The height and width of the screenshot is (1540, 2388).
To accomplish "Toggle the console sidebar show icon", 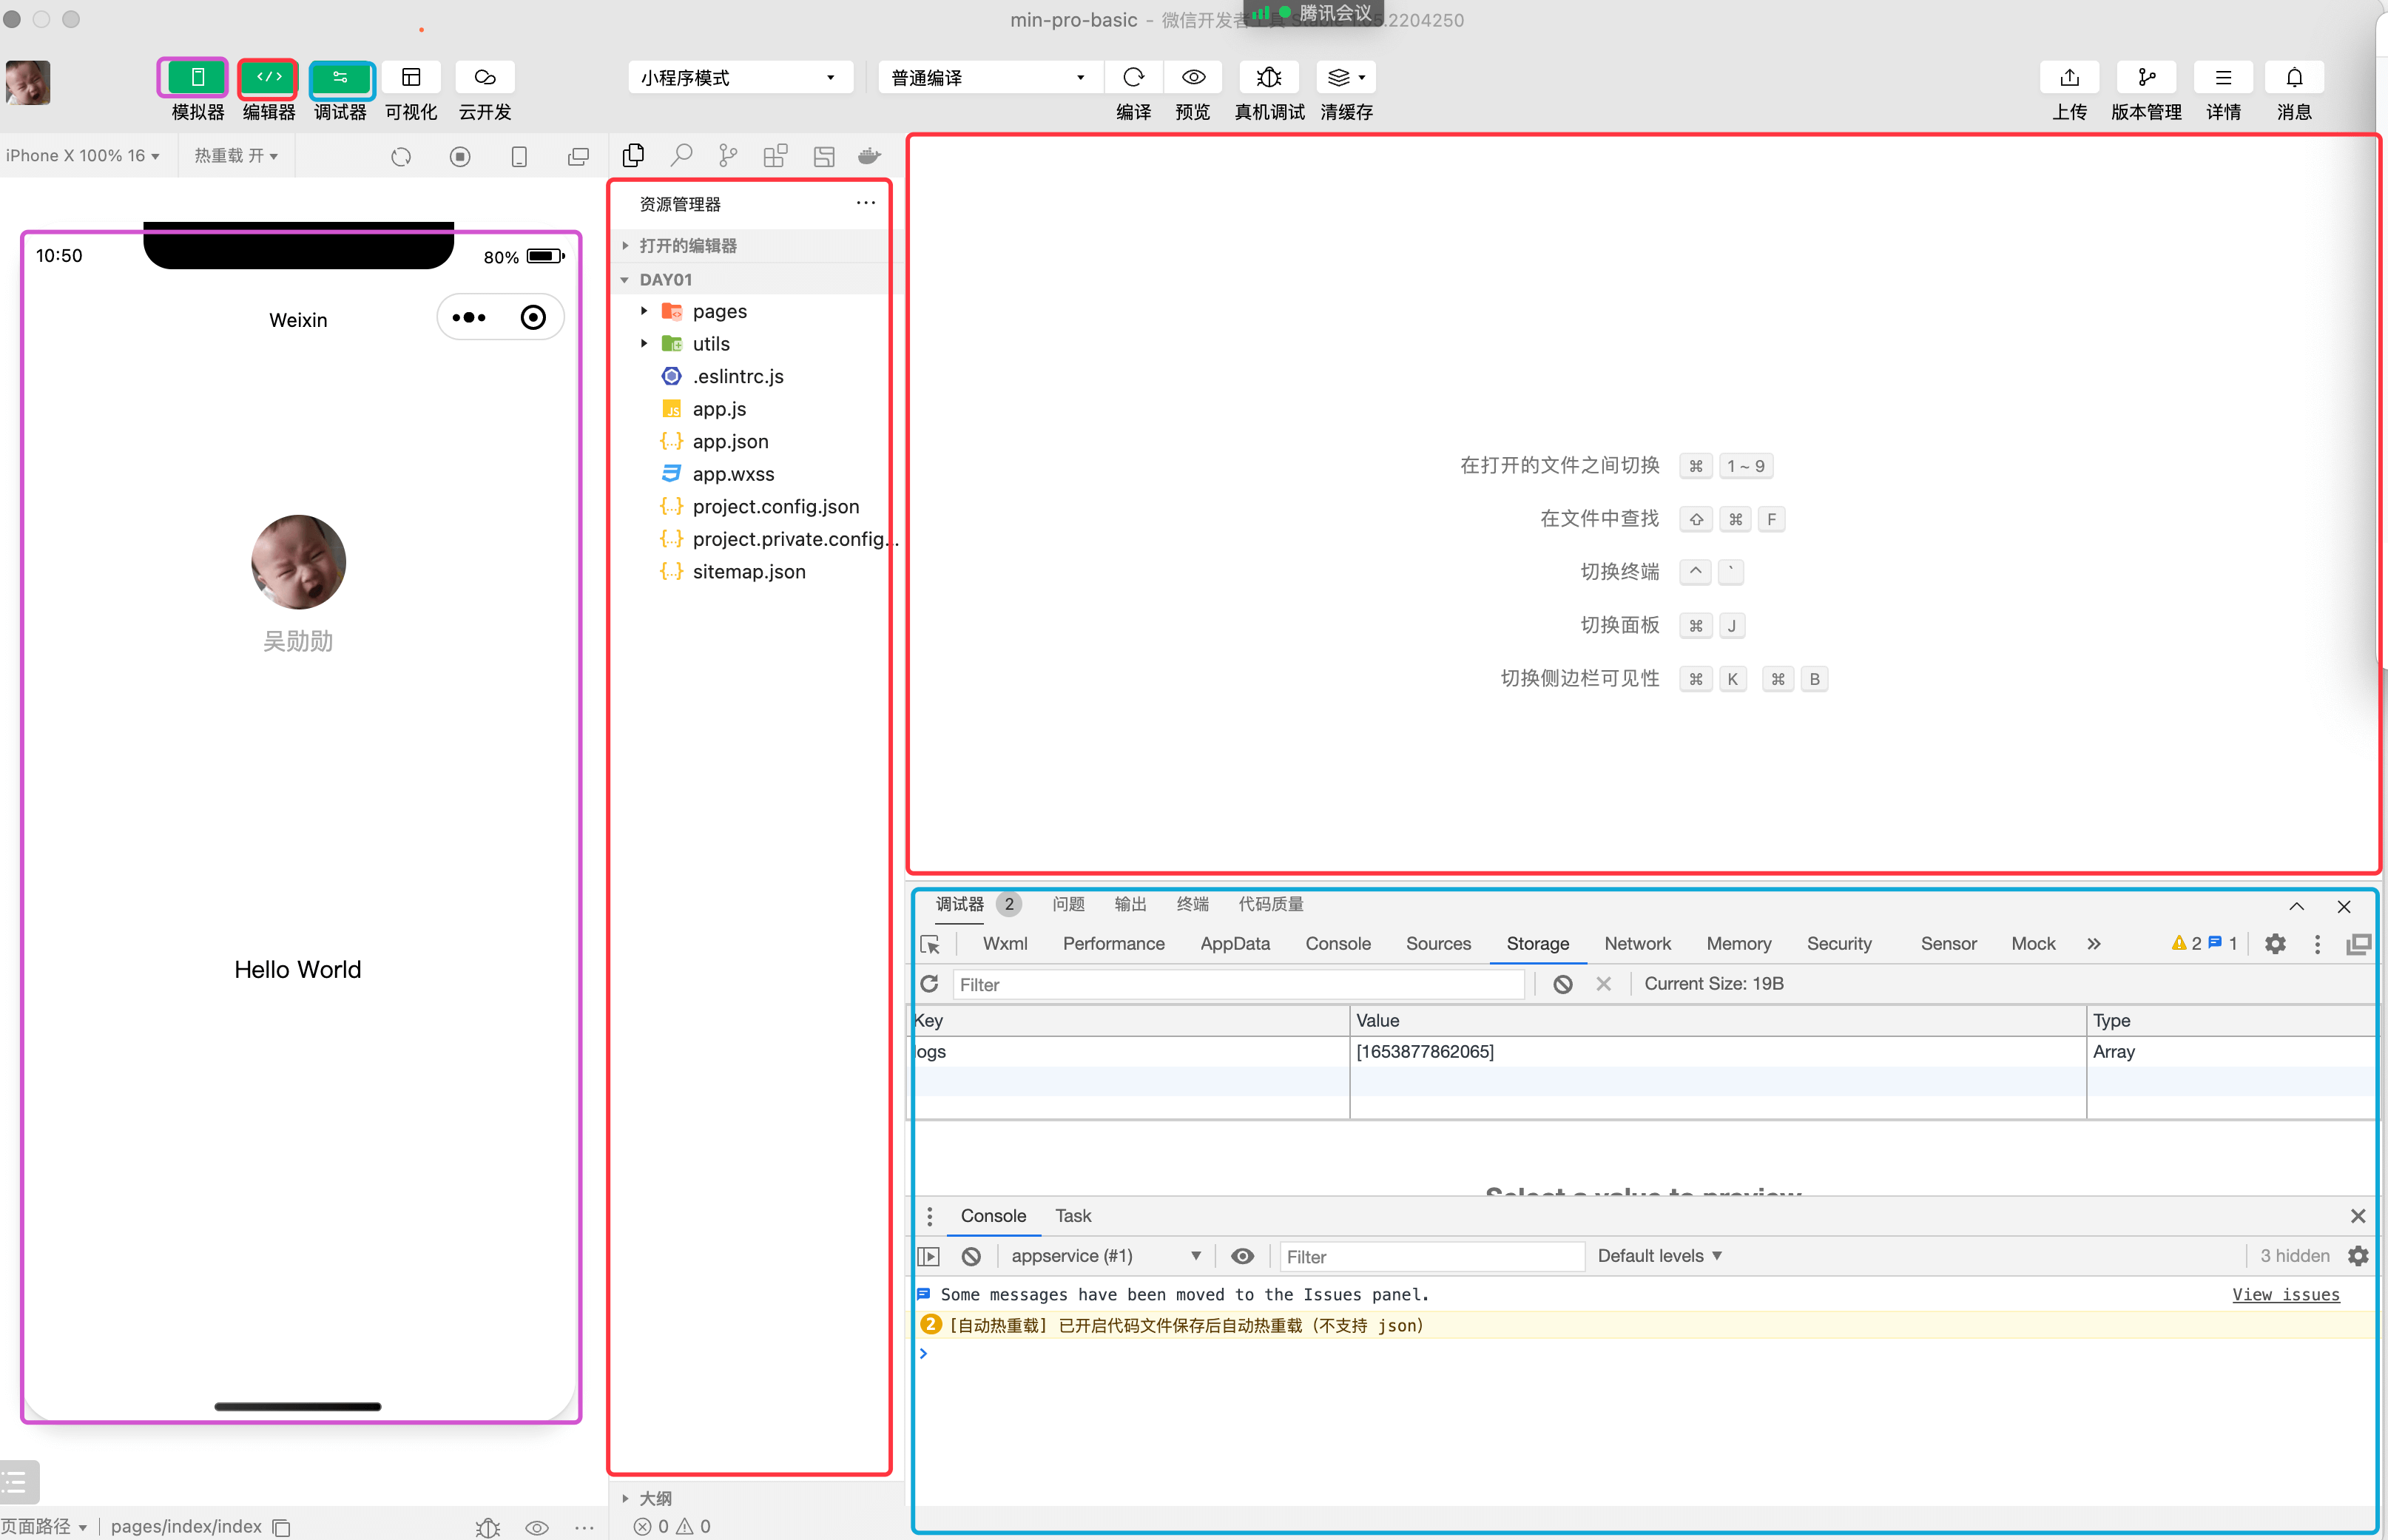I will point(929,1257).
